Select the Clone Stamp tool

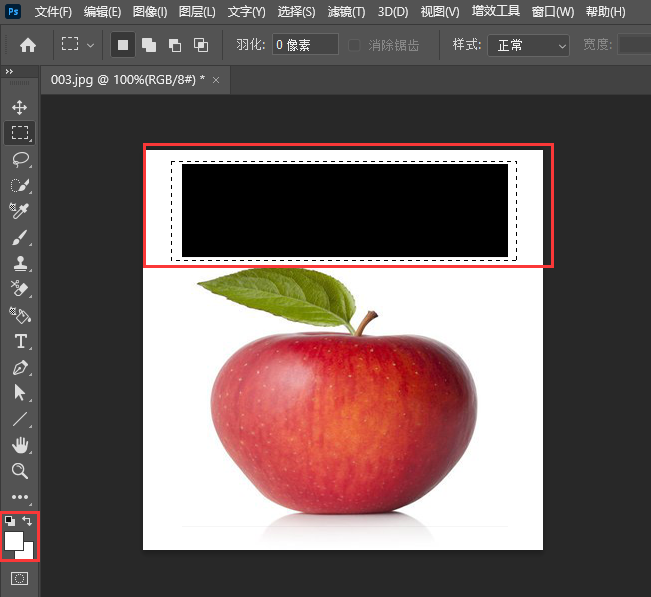tap(19, 264)
